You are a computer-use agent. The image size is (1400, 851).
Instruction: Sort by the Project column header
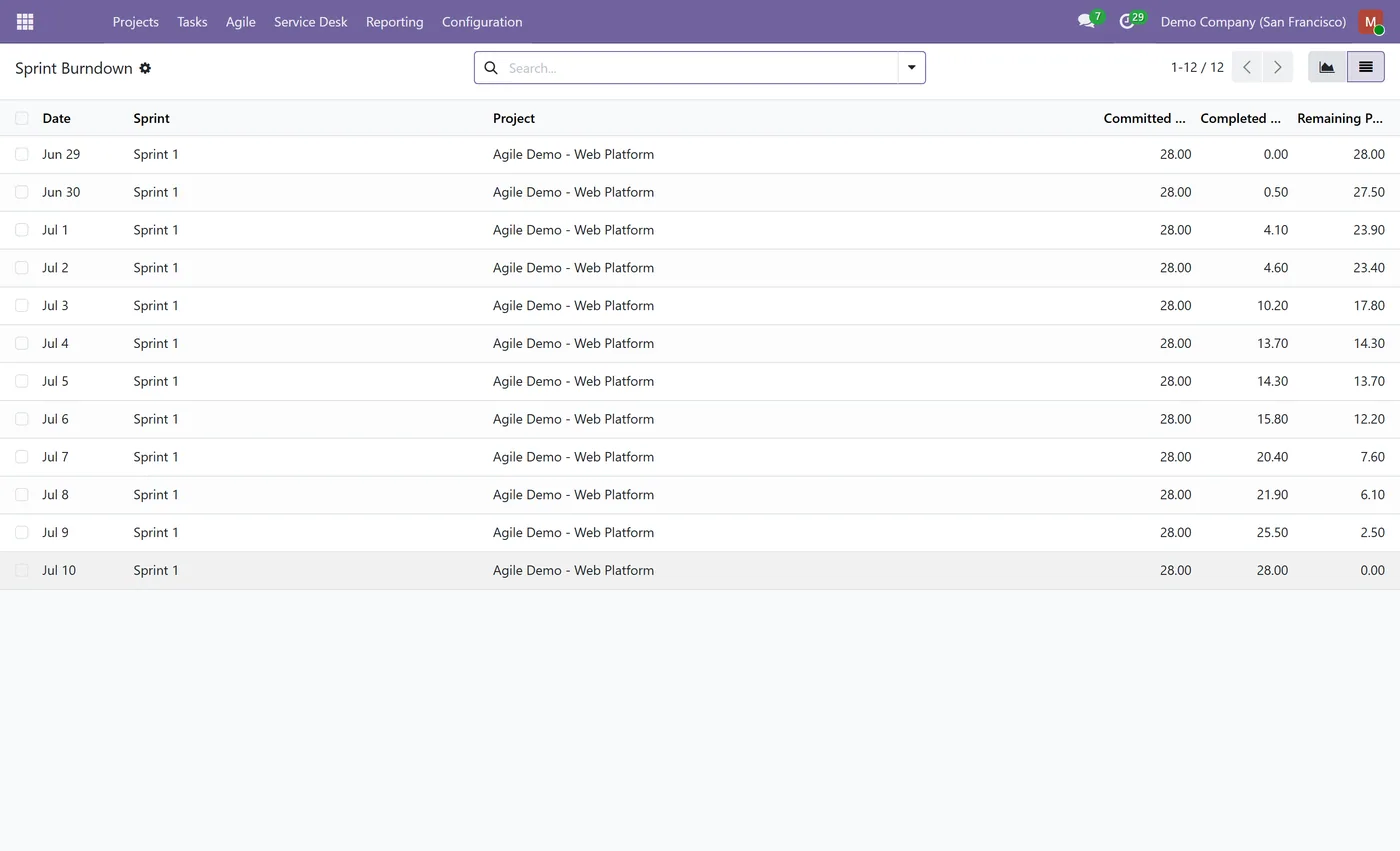click(x=513, y=118)
